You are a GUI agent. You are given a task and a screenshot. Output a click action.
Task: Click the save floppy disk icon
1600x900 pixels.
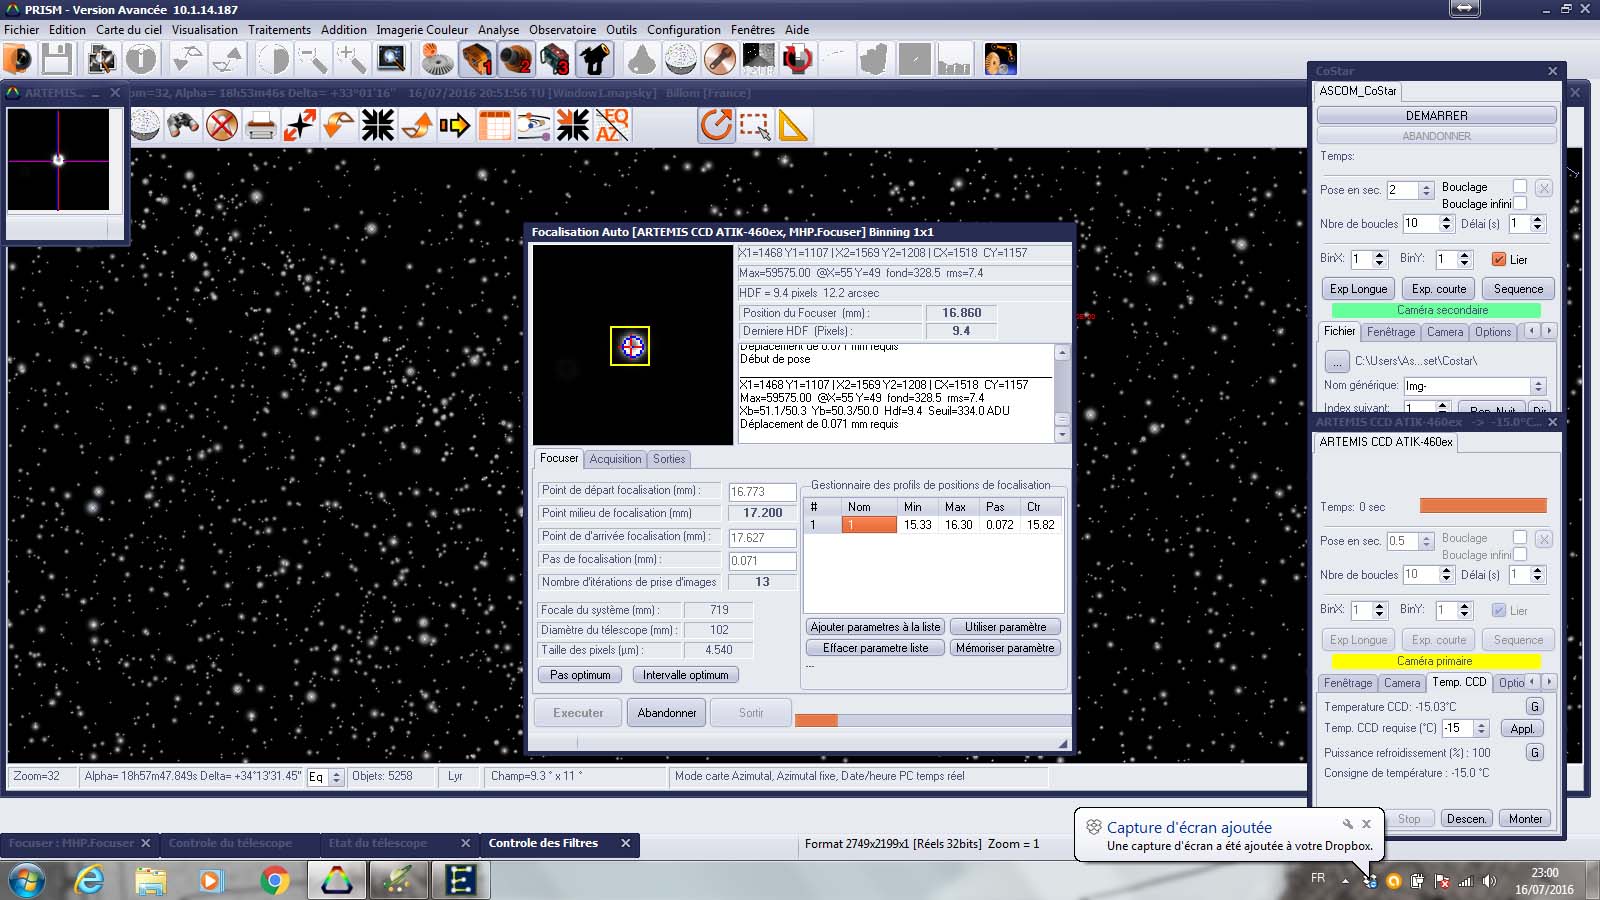pos(57,60)
